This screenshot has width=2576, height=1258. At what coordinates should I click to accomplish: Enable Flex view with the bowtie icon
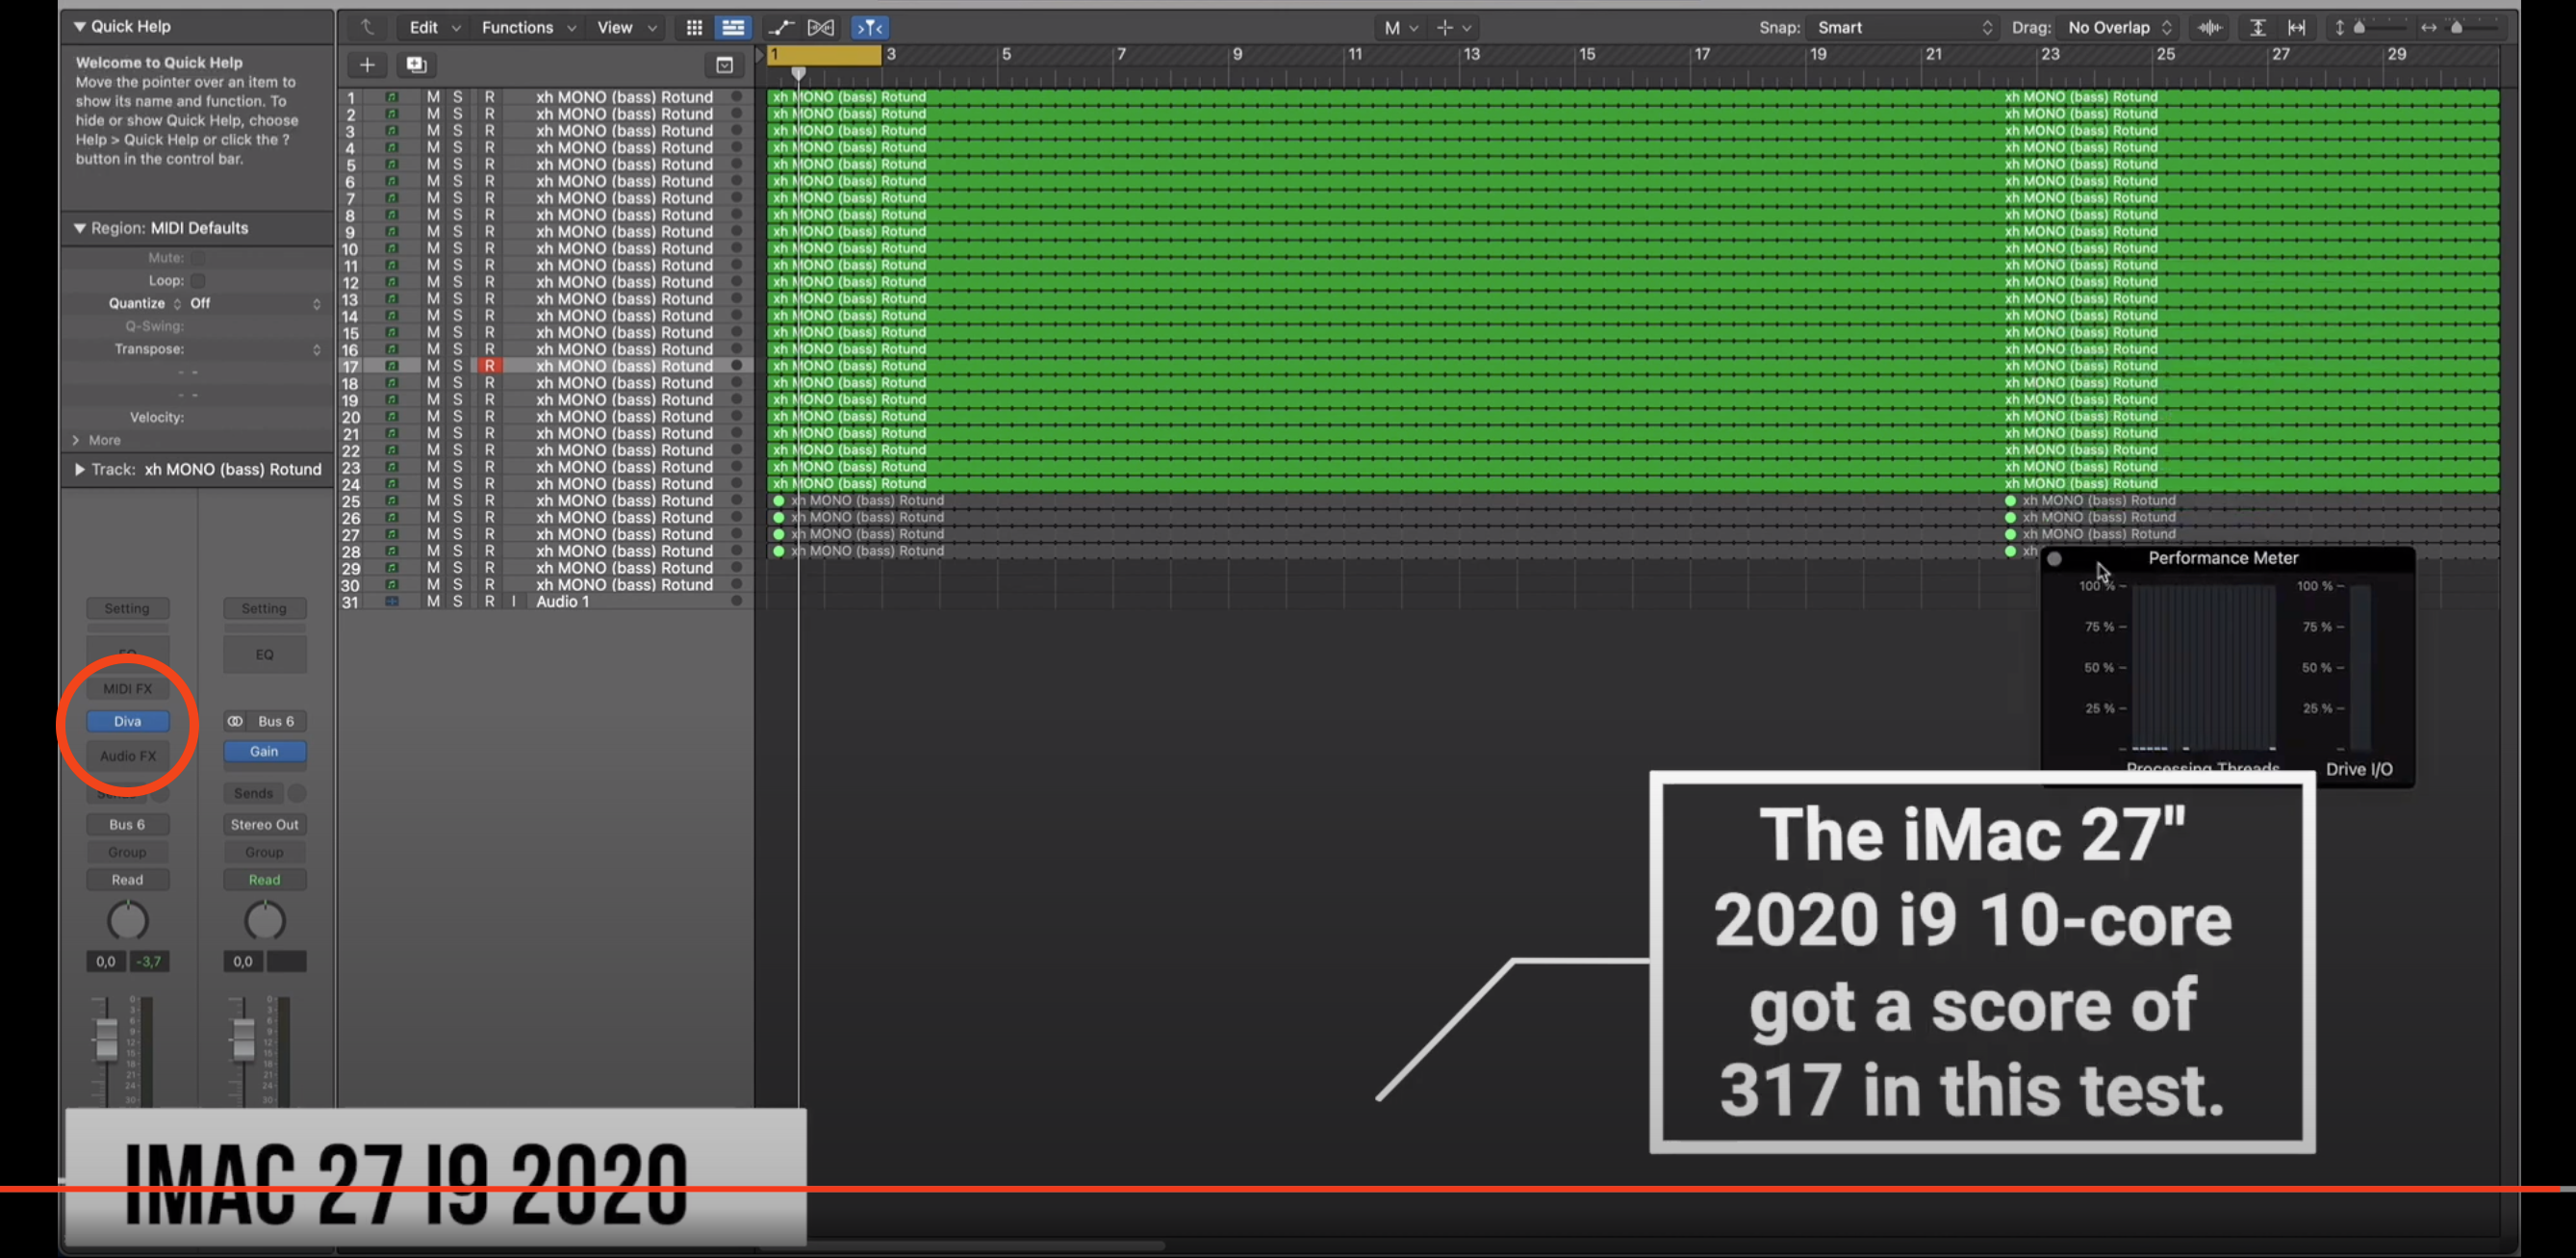pyautogui.click(x=821, y=28)
